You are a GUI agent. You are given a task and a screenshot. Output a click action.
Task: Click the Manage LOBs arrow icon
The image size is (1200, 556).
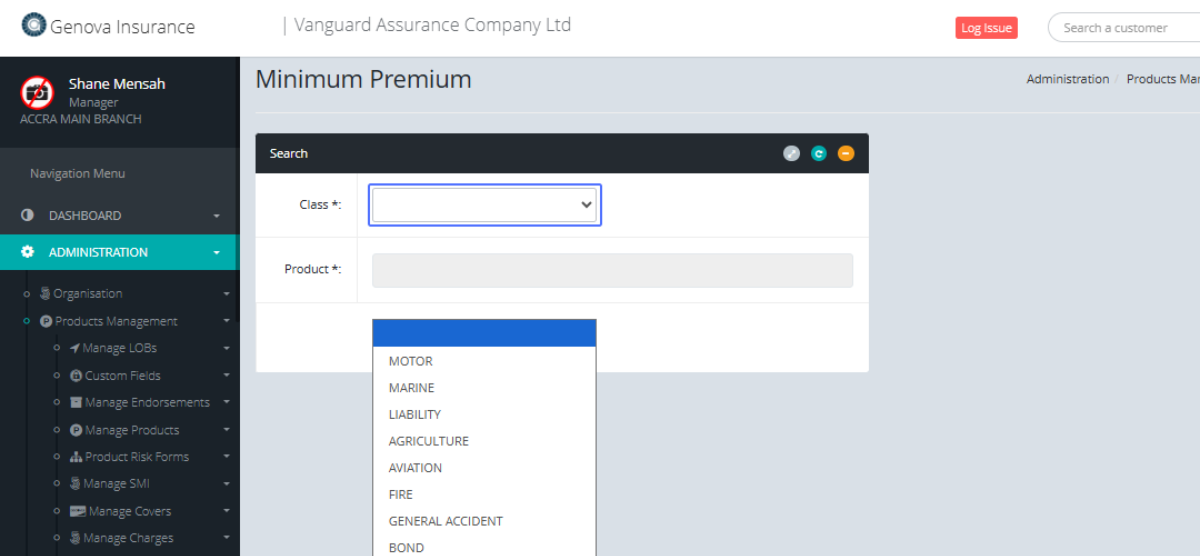(75, 348)
